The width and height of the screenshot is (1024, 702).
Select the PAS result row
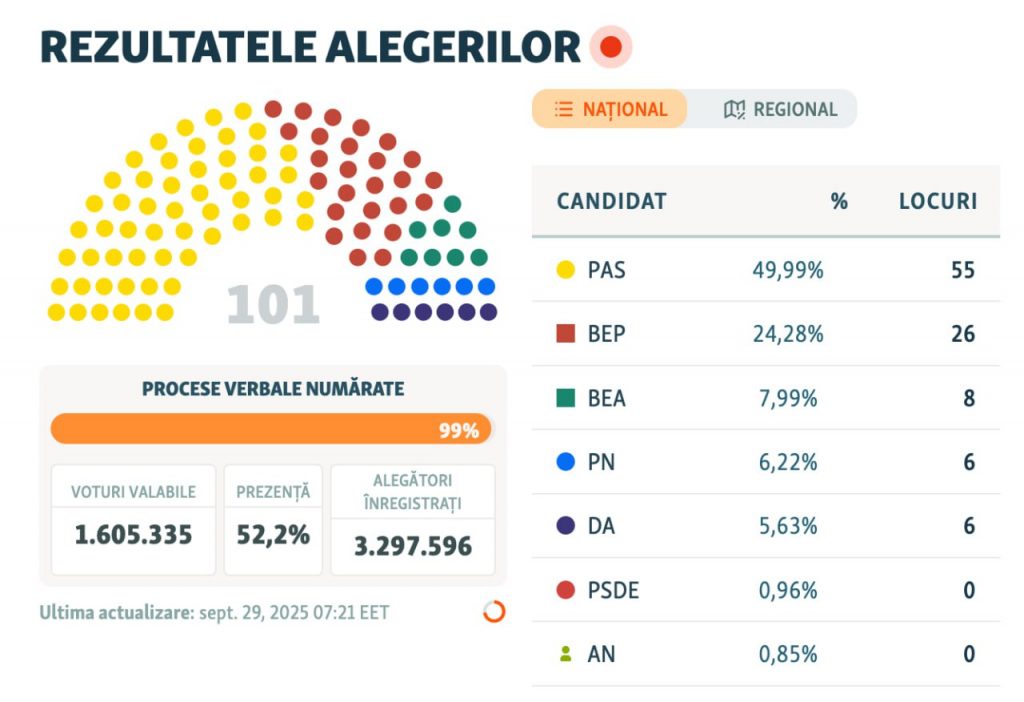pyautogui.click(x=765, y=270)
